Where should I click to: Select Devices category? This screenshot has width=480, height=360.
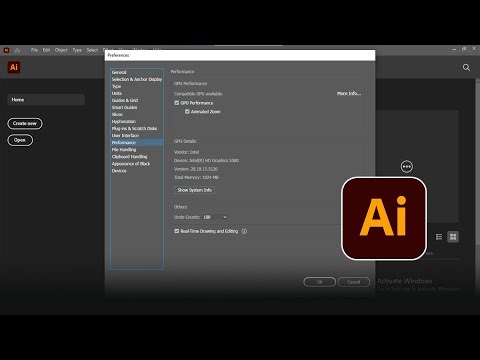click(x=137, y=171)
